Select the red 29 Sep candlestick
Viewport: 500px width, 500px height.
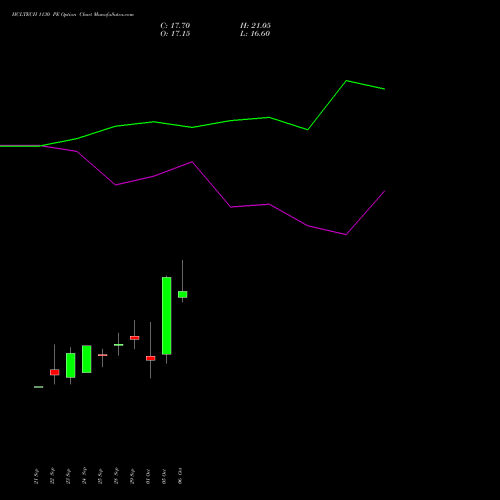click(135, 338)
